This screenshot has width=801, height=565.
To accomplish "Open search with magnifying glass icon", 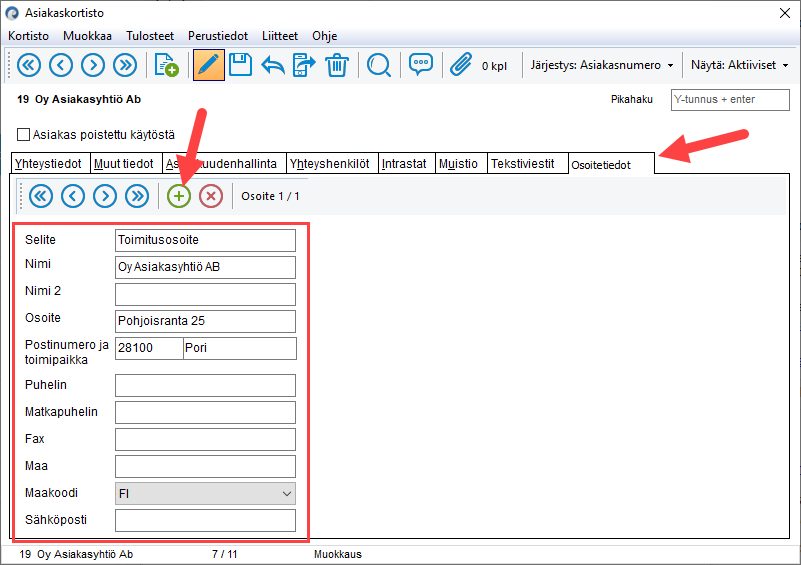I will (379, 65).
